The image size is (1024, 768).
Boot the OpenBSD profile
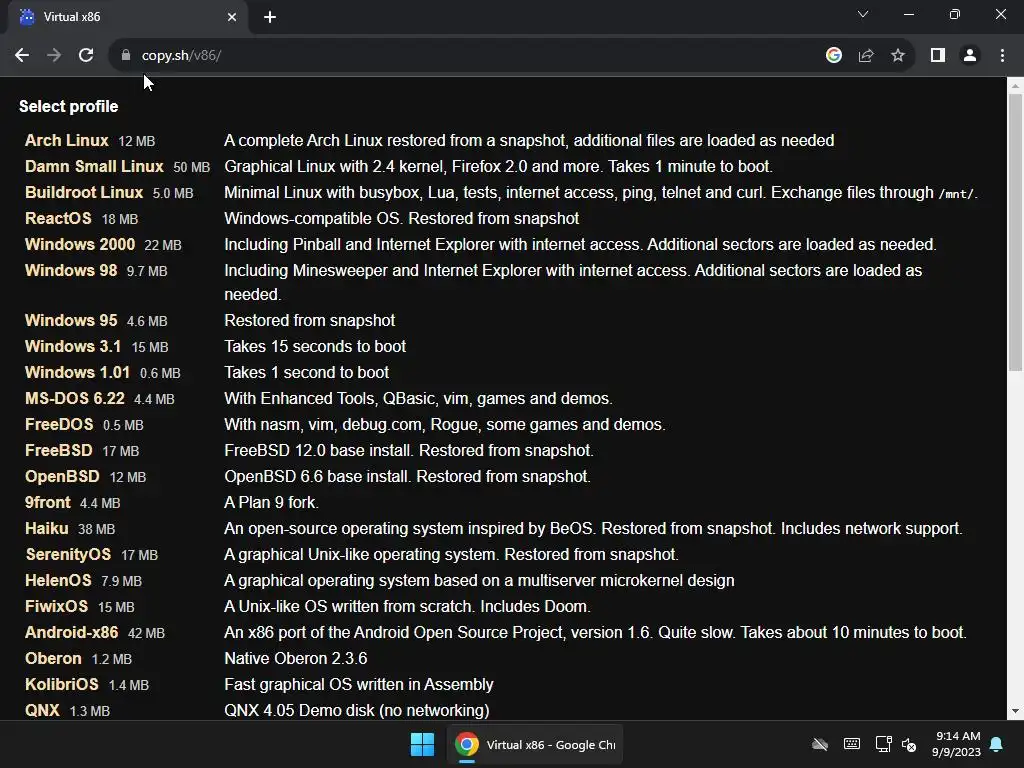click(62, 477)
